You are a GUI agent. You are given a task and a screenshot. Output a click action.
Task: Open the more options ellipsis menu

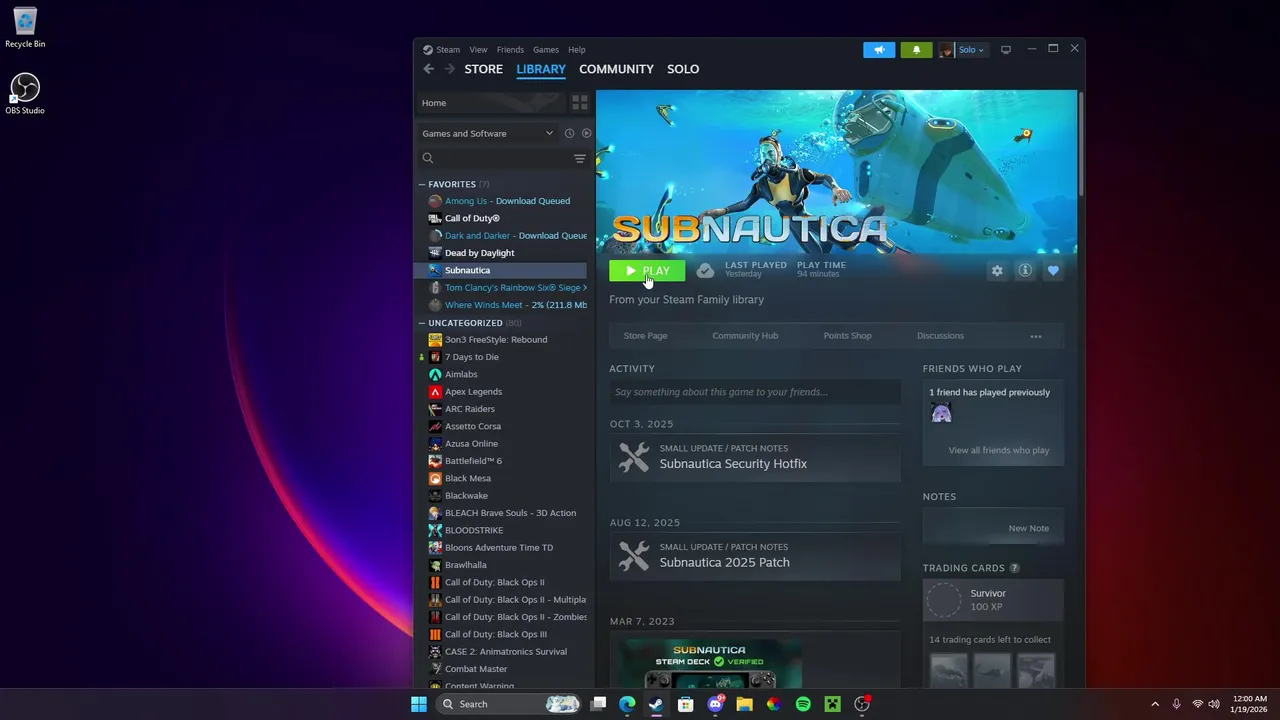1036,336
